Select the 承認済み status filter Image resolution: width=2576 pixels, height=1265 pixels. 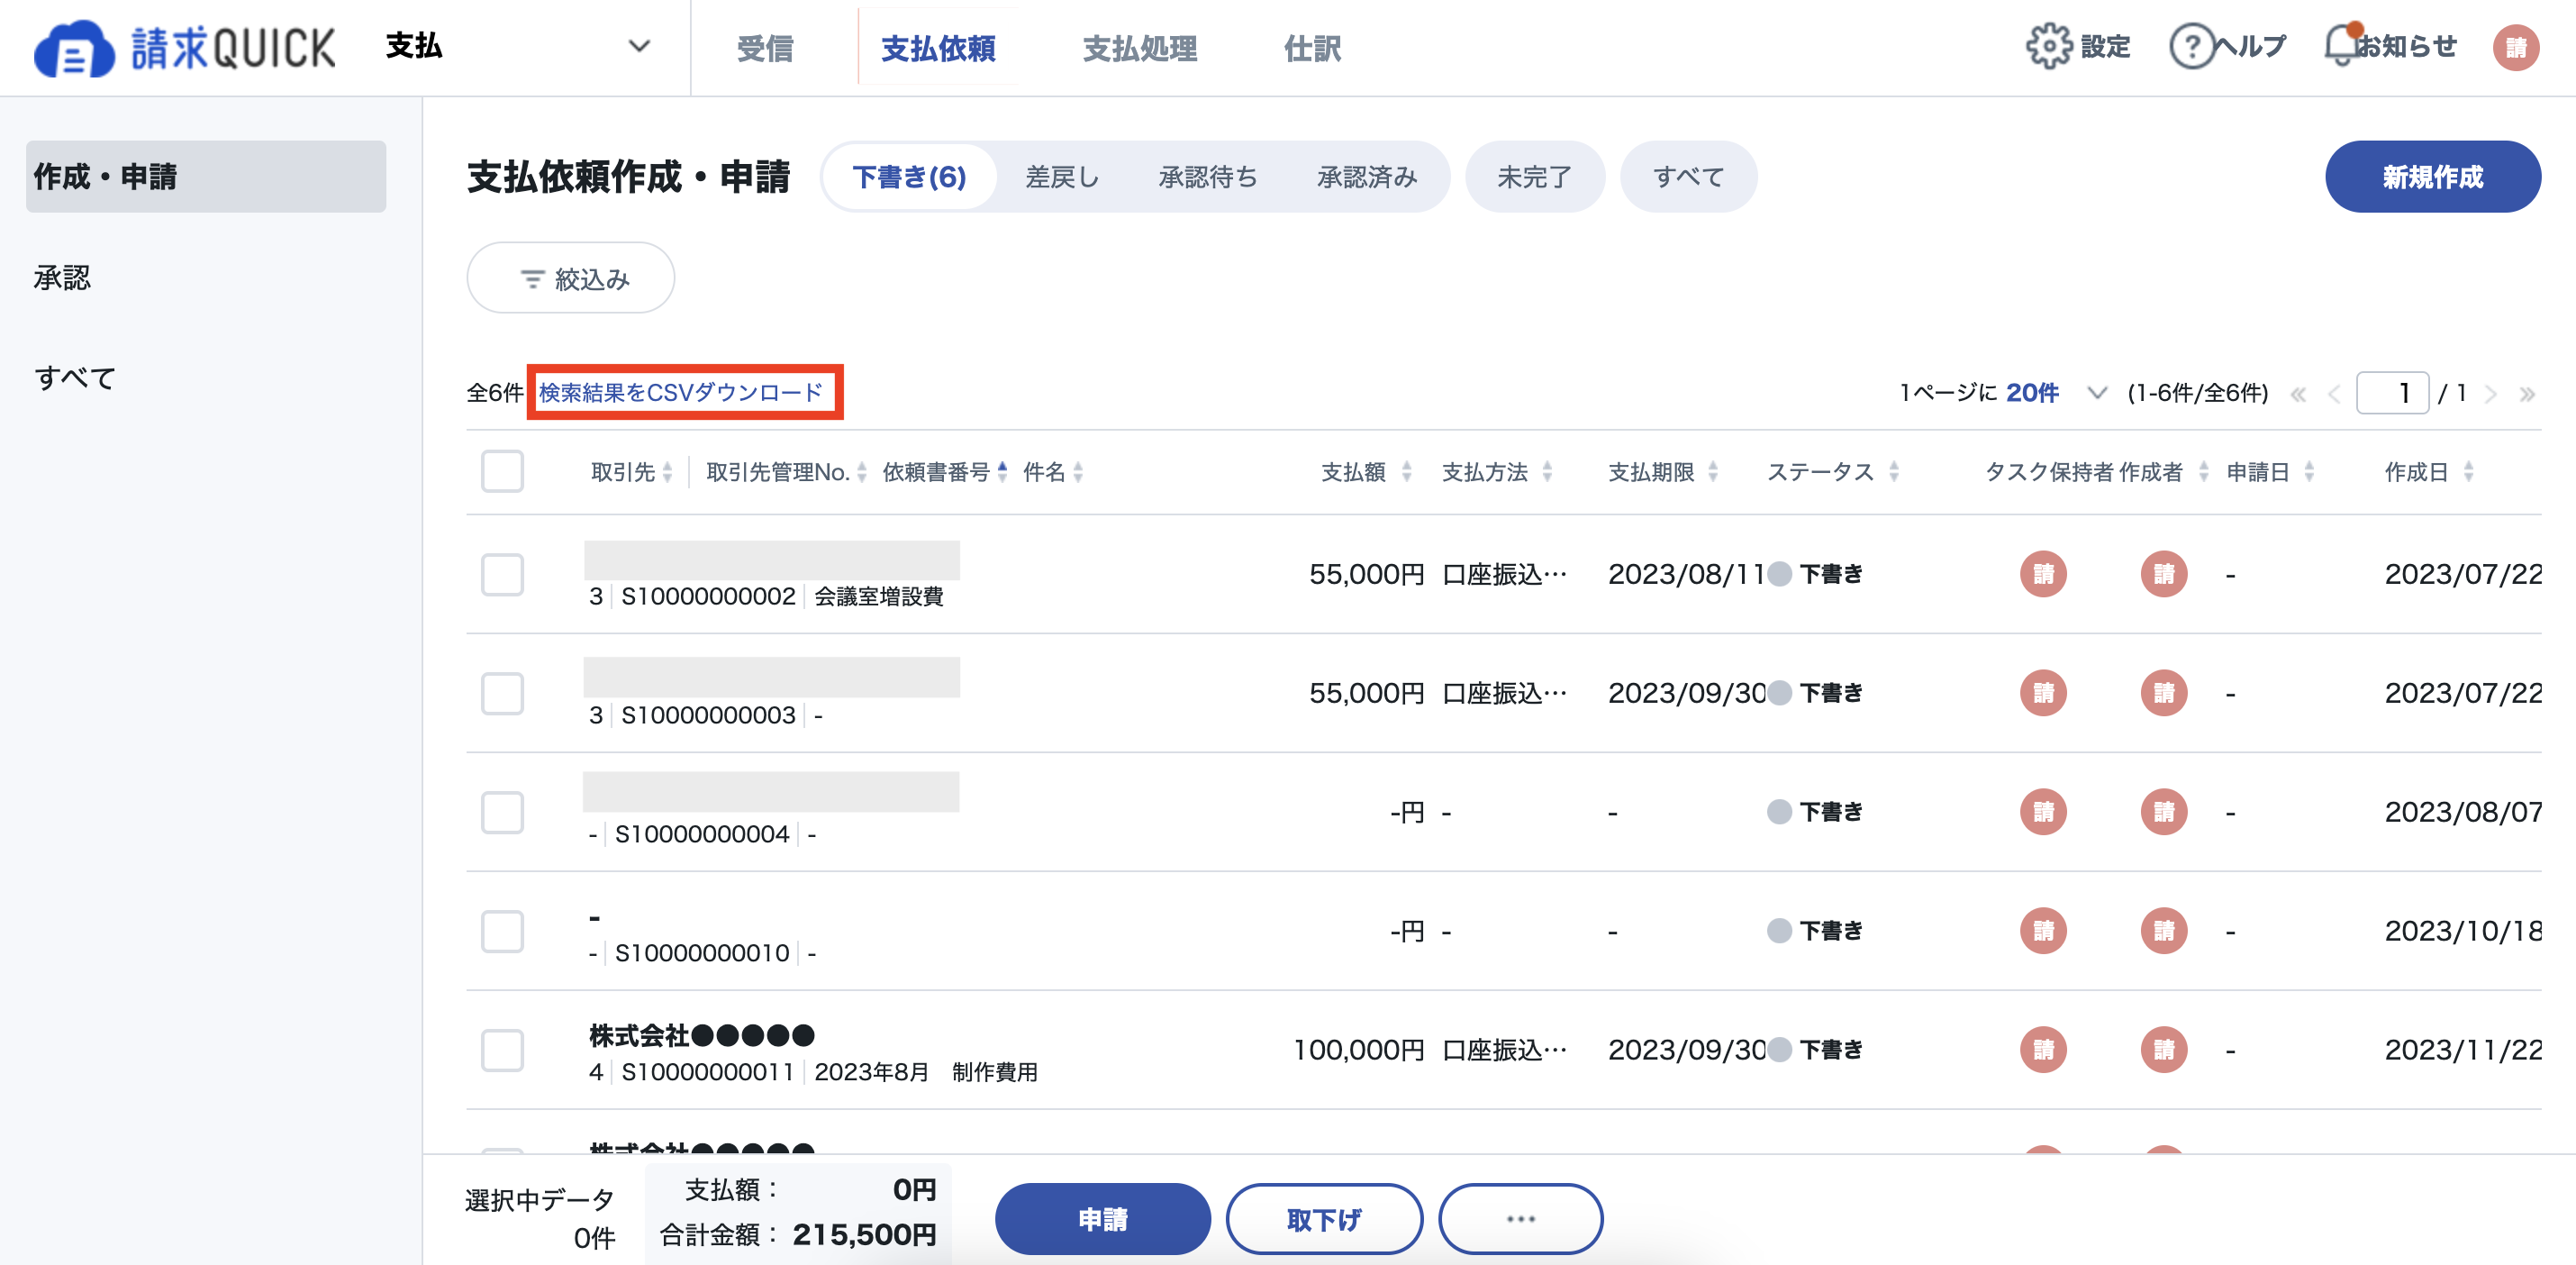click(1367, 177)
